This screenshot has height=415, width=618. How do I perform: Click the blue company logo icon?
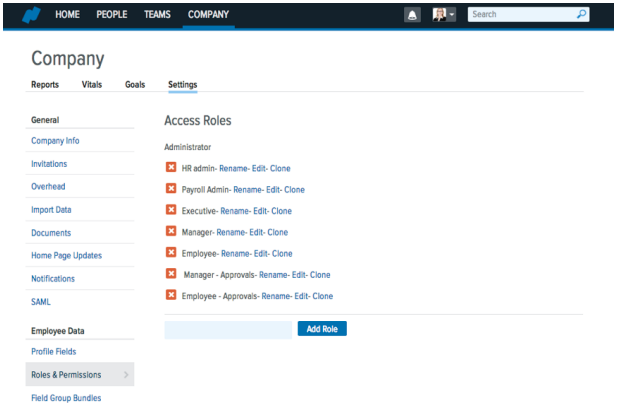coord(32,15)
